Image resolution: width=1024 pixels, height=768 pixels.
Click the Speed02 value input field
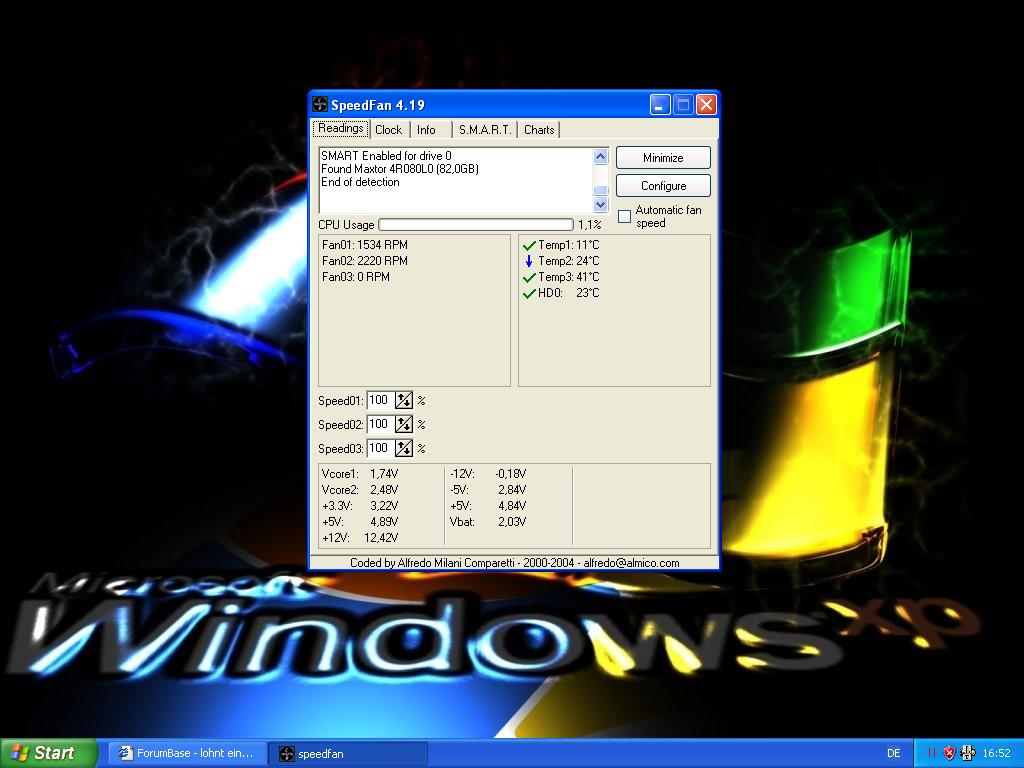(x=381, y=424)
